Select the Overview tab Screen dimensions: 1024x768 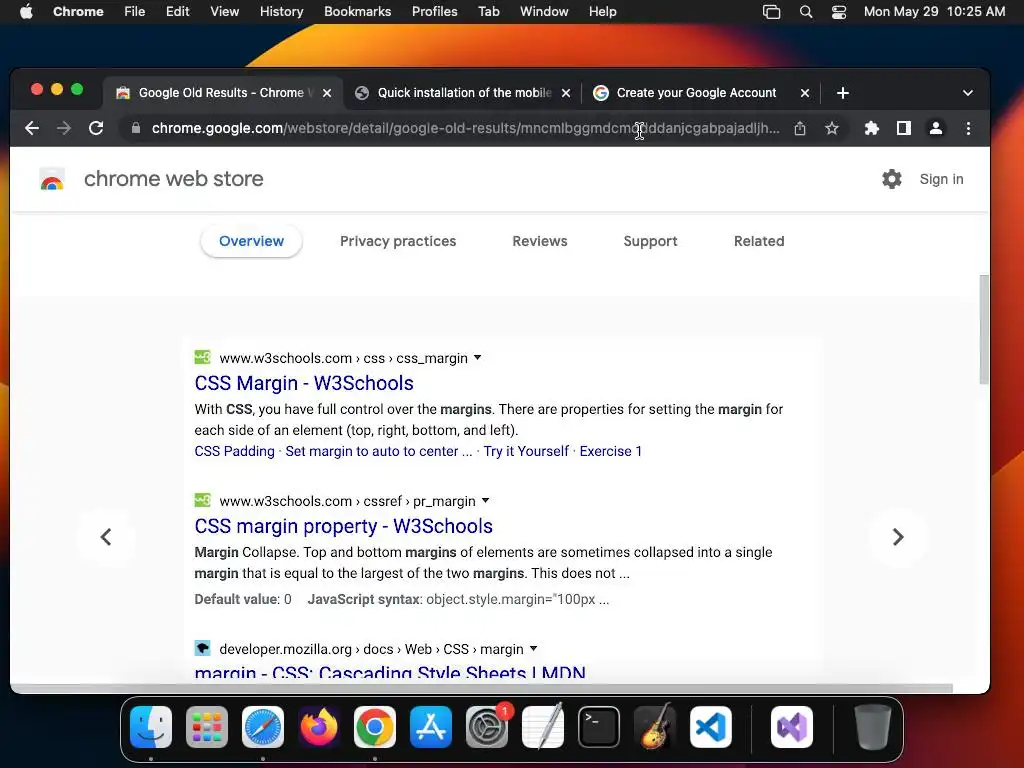tap(251, 241)
